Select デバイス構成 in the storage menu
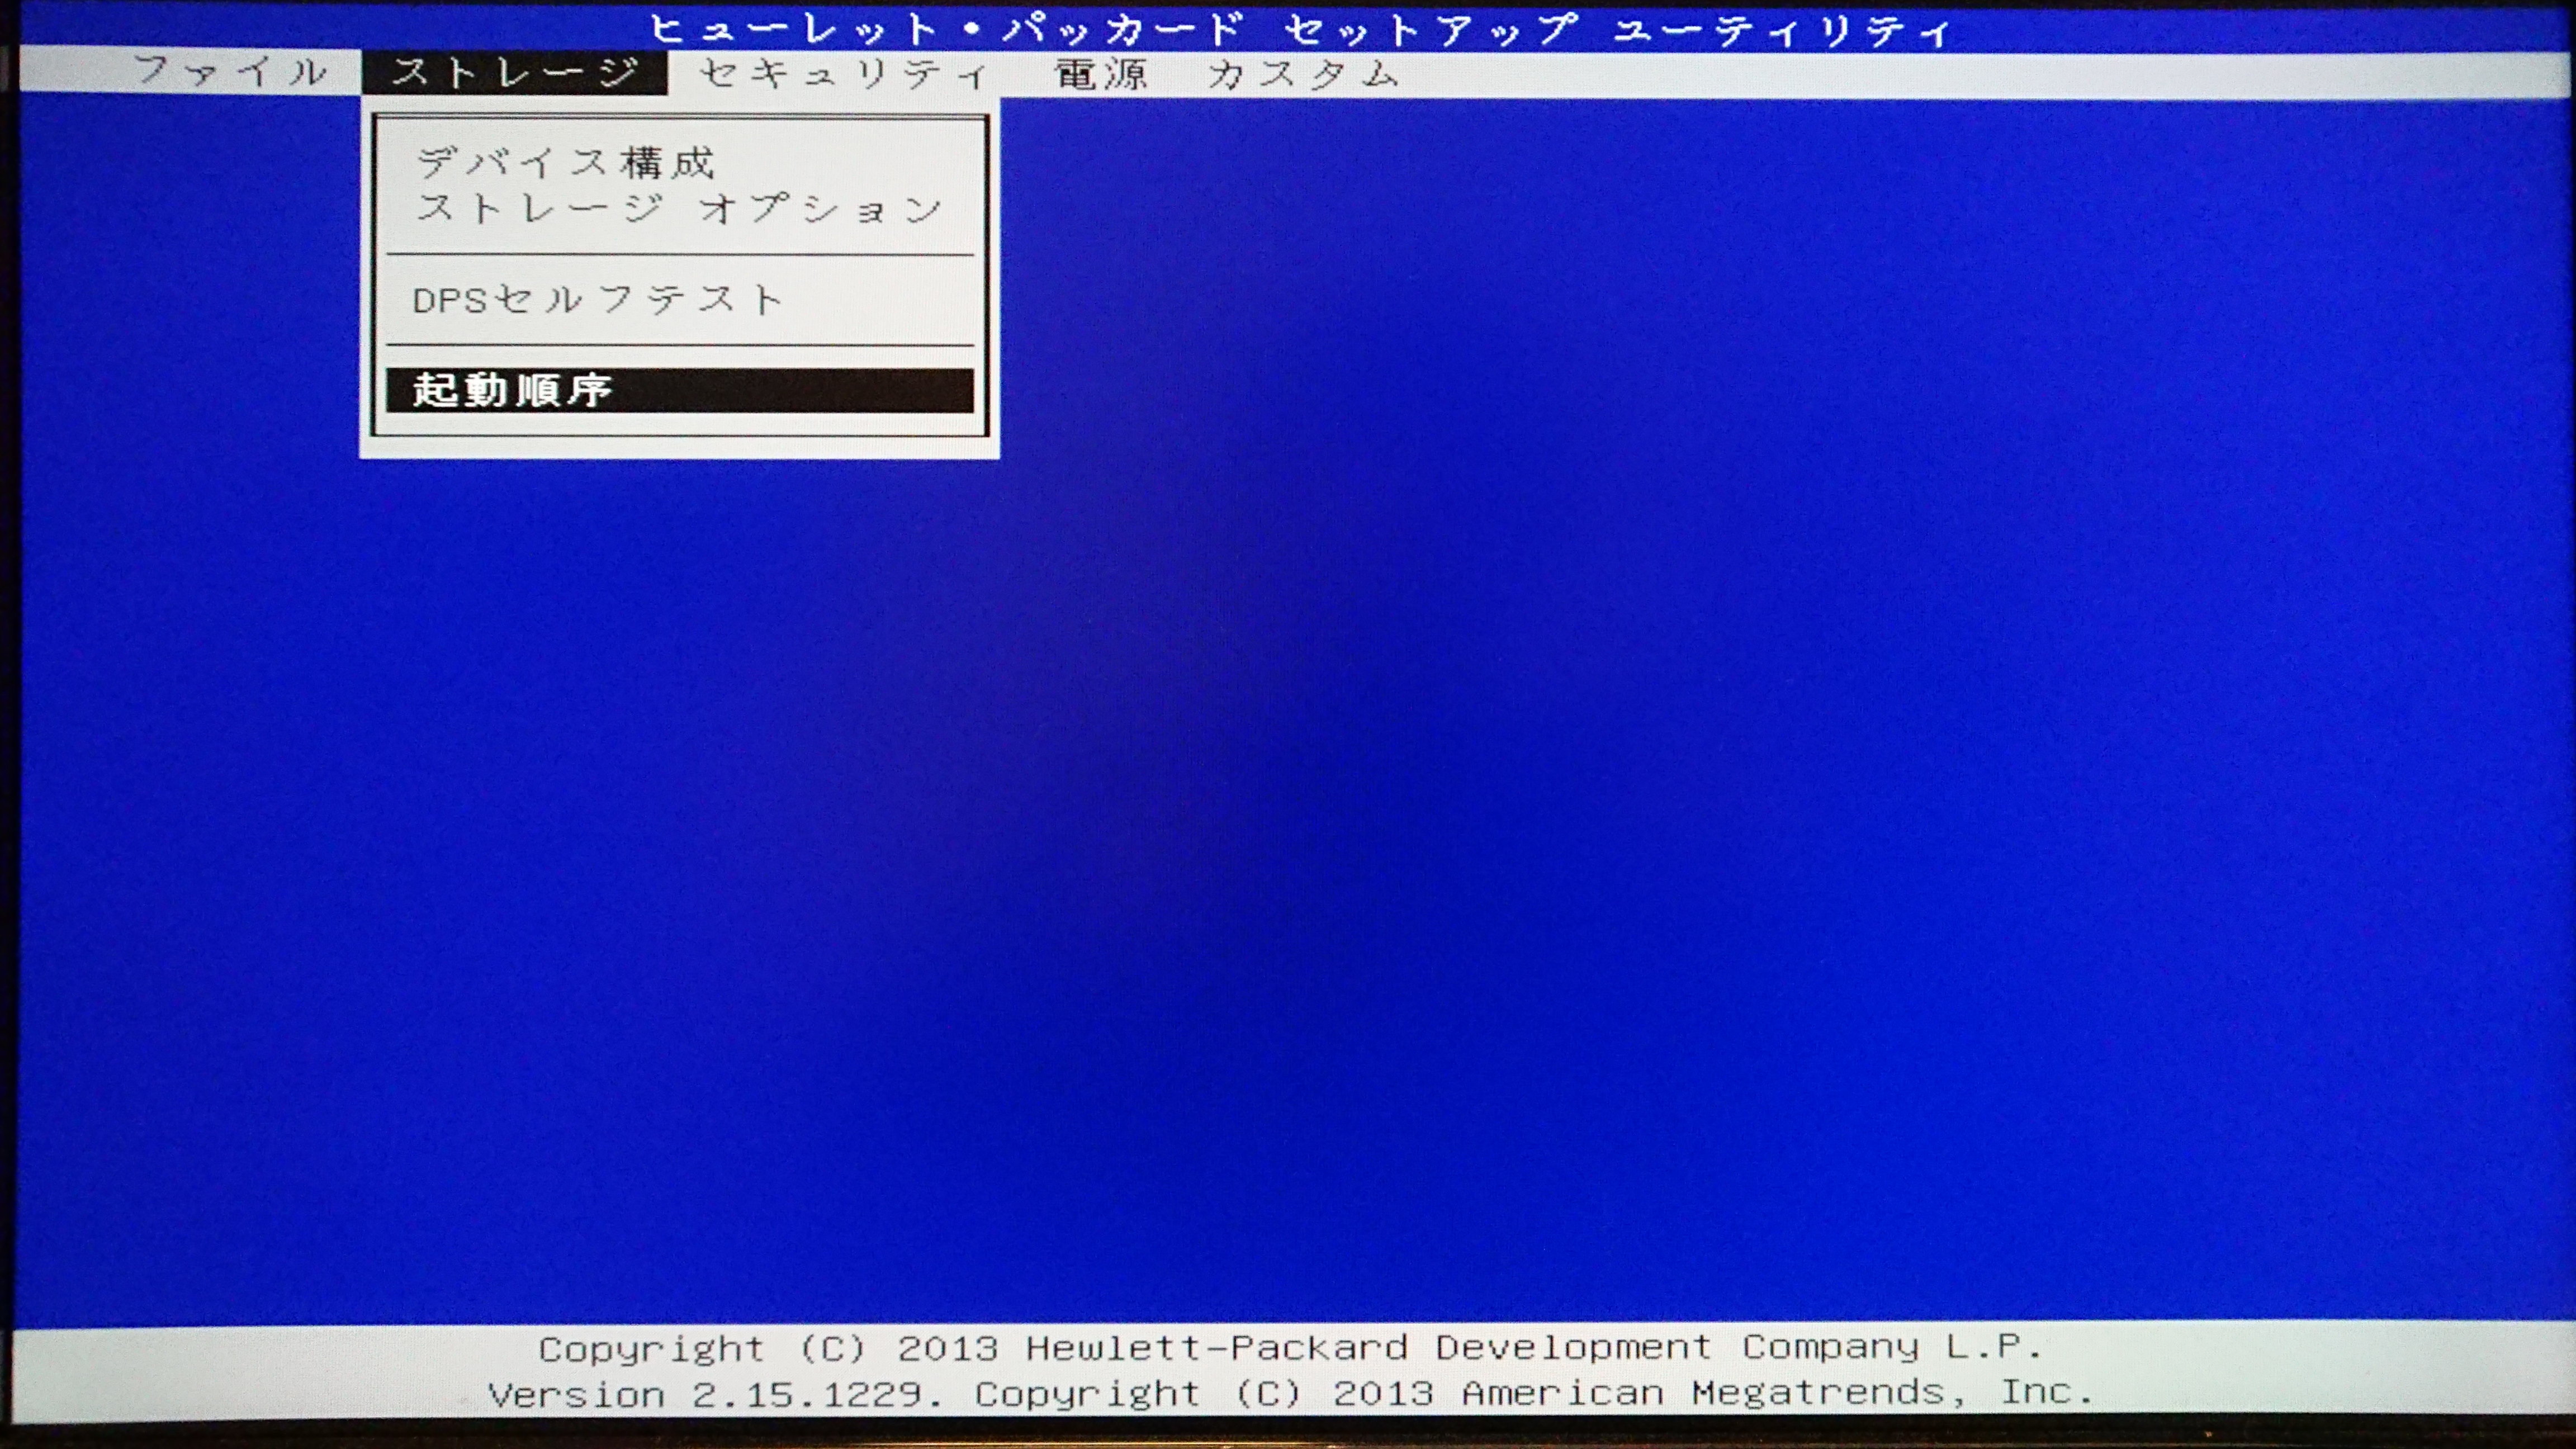Image resolution: width=2576 pixels, height=1449 pixels. [x=565, y=162]
